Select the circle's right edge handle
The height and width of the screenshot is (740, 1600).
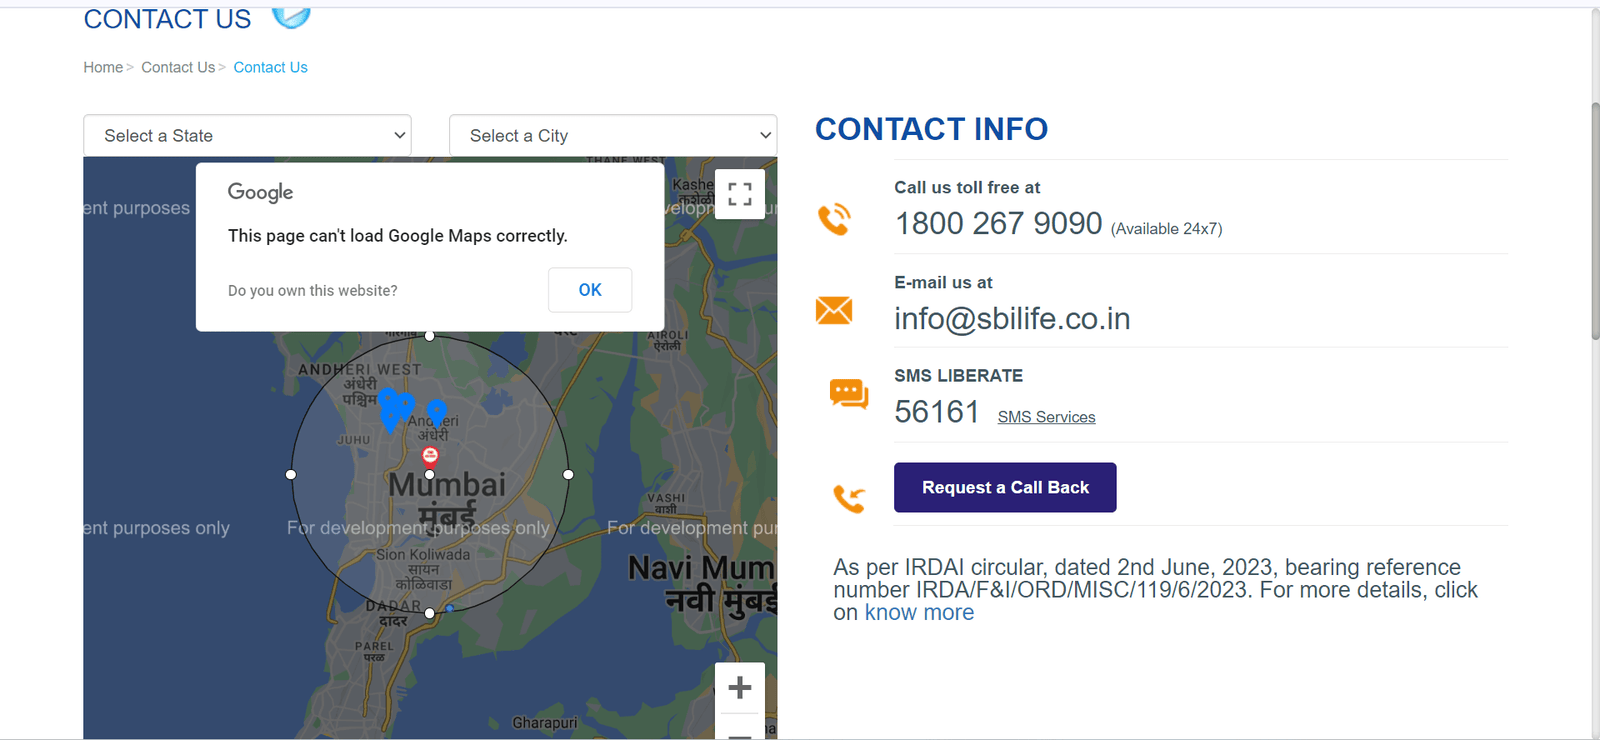click(568, 474)
